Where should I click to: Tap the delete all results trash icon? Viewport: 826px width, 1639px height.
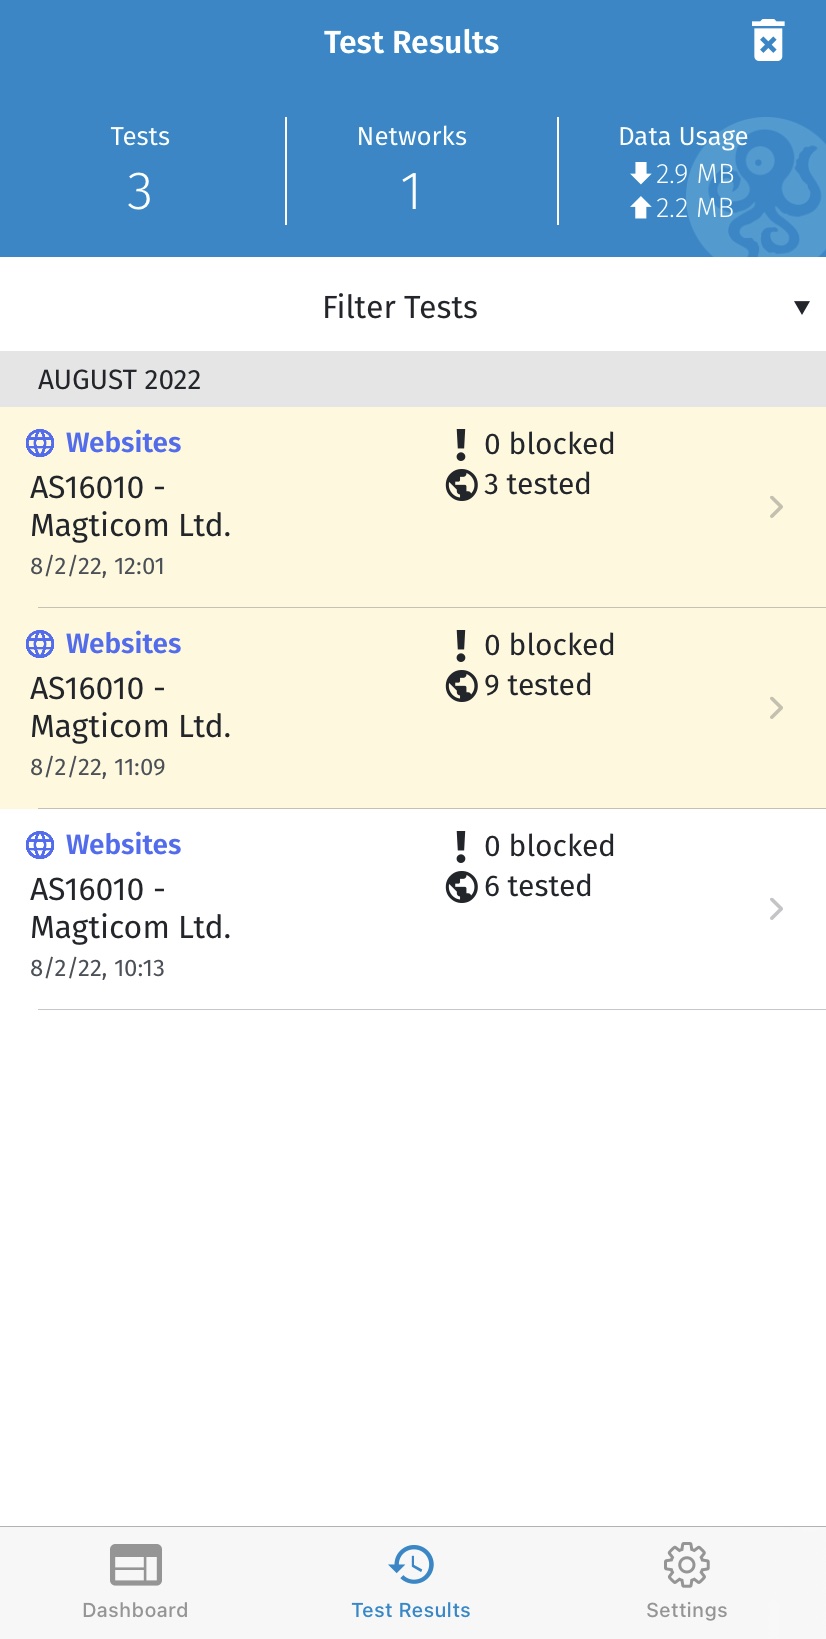[768, 41]
